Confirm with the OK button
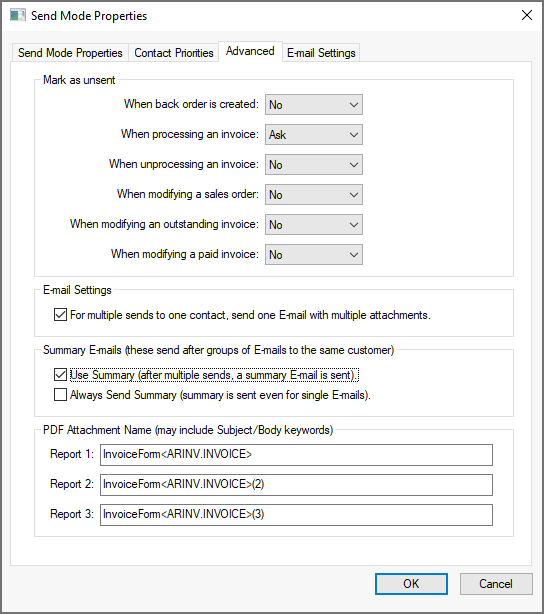Screen dimensions: 544x614 tap(411, 584)
